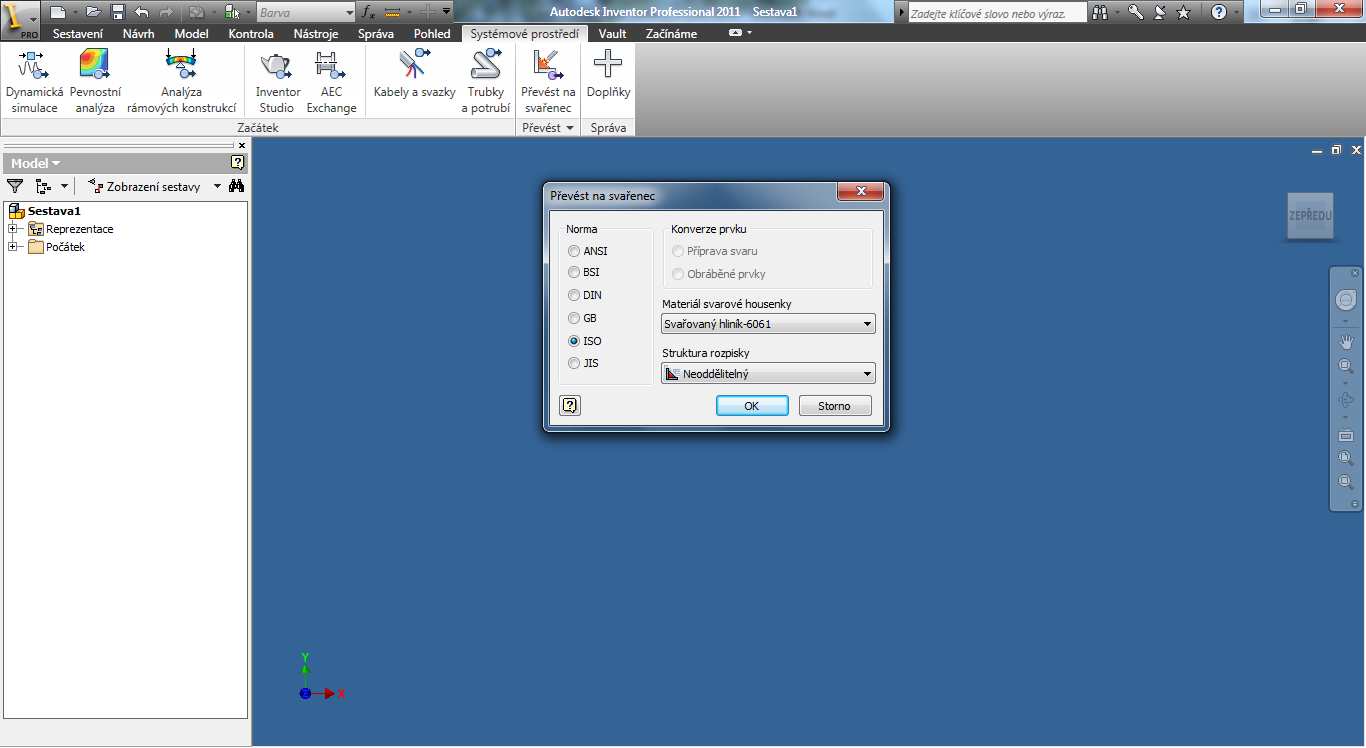The height and width of the screenshot is (748, 1366).
Task: Open favorites star icon
Action: [x=1184, y=12]
